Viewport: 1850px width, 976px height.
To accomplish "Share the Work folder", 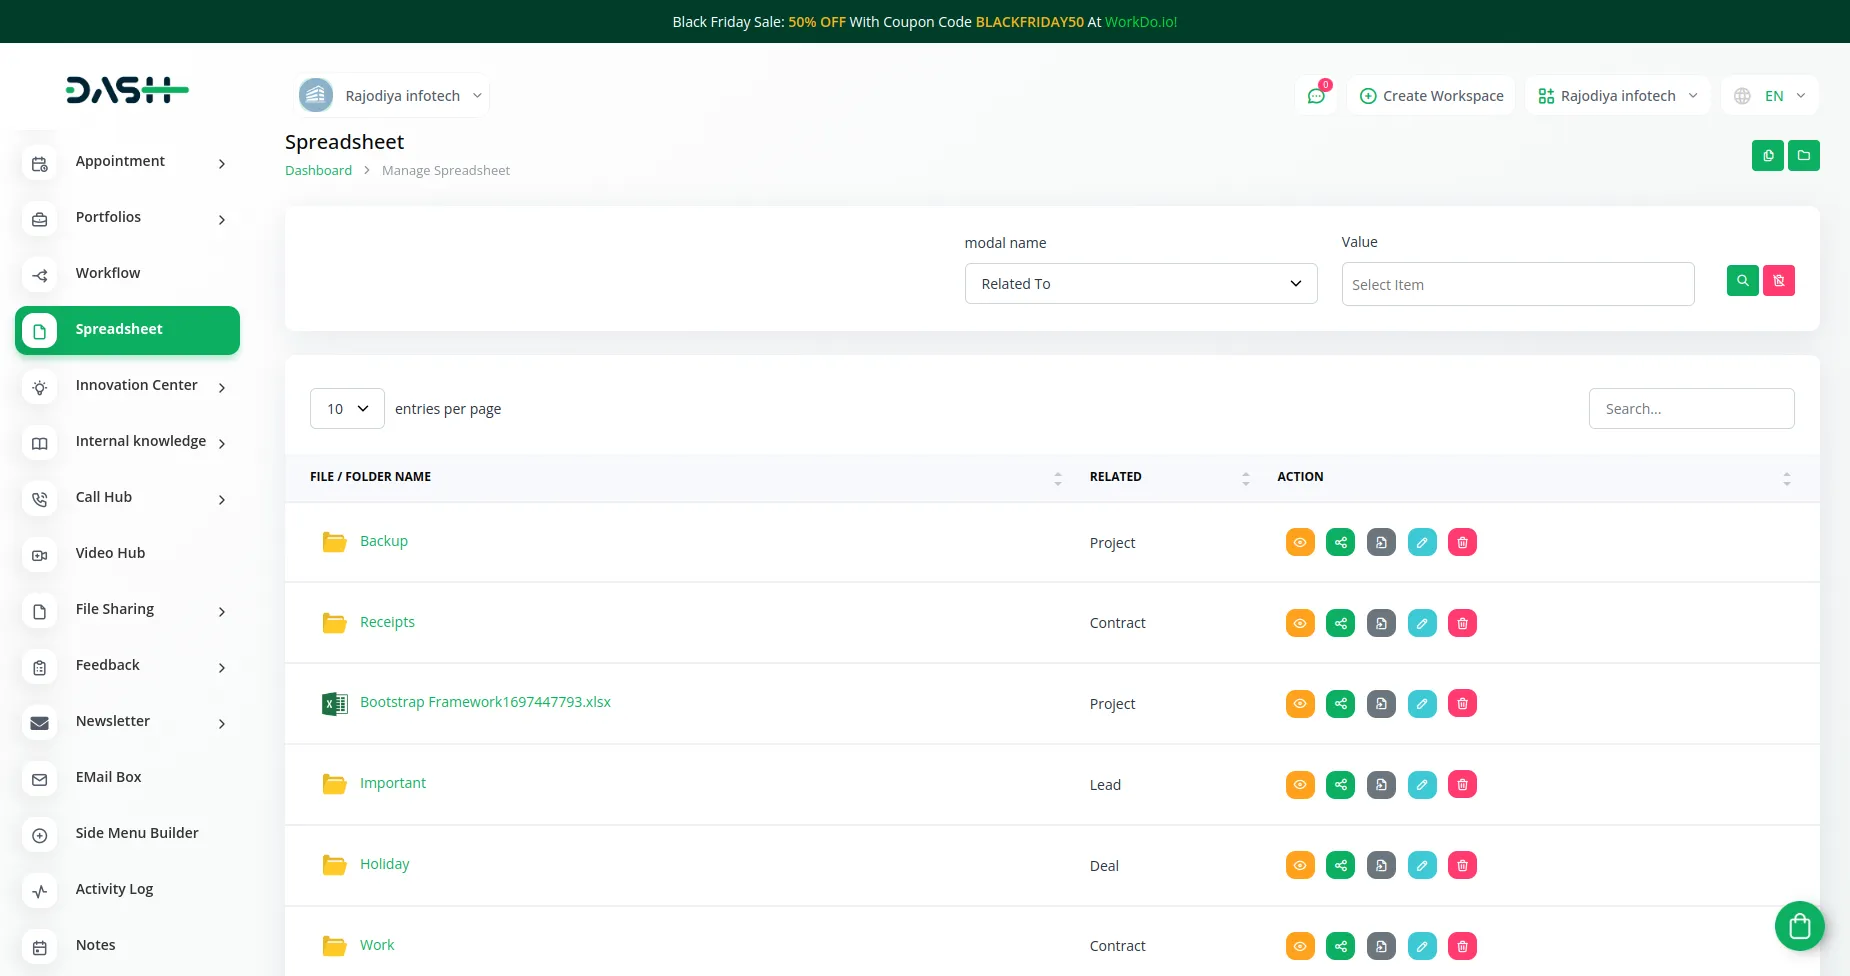I will coord(1341,947).
